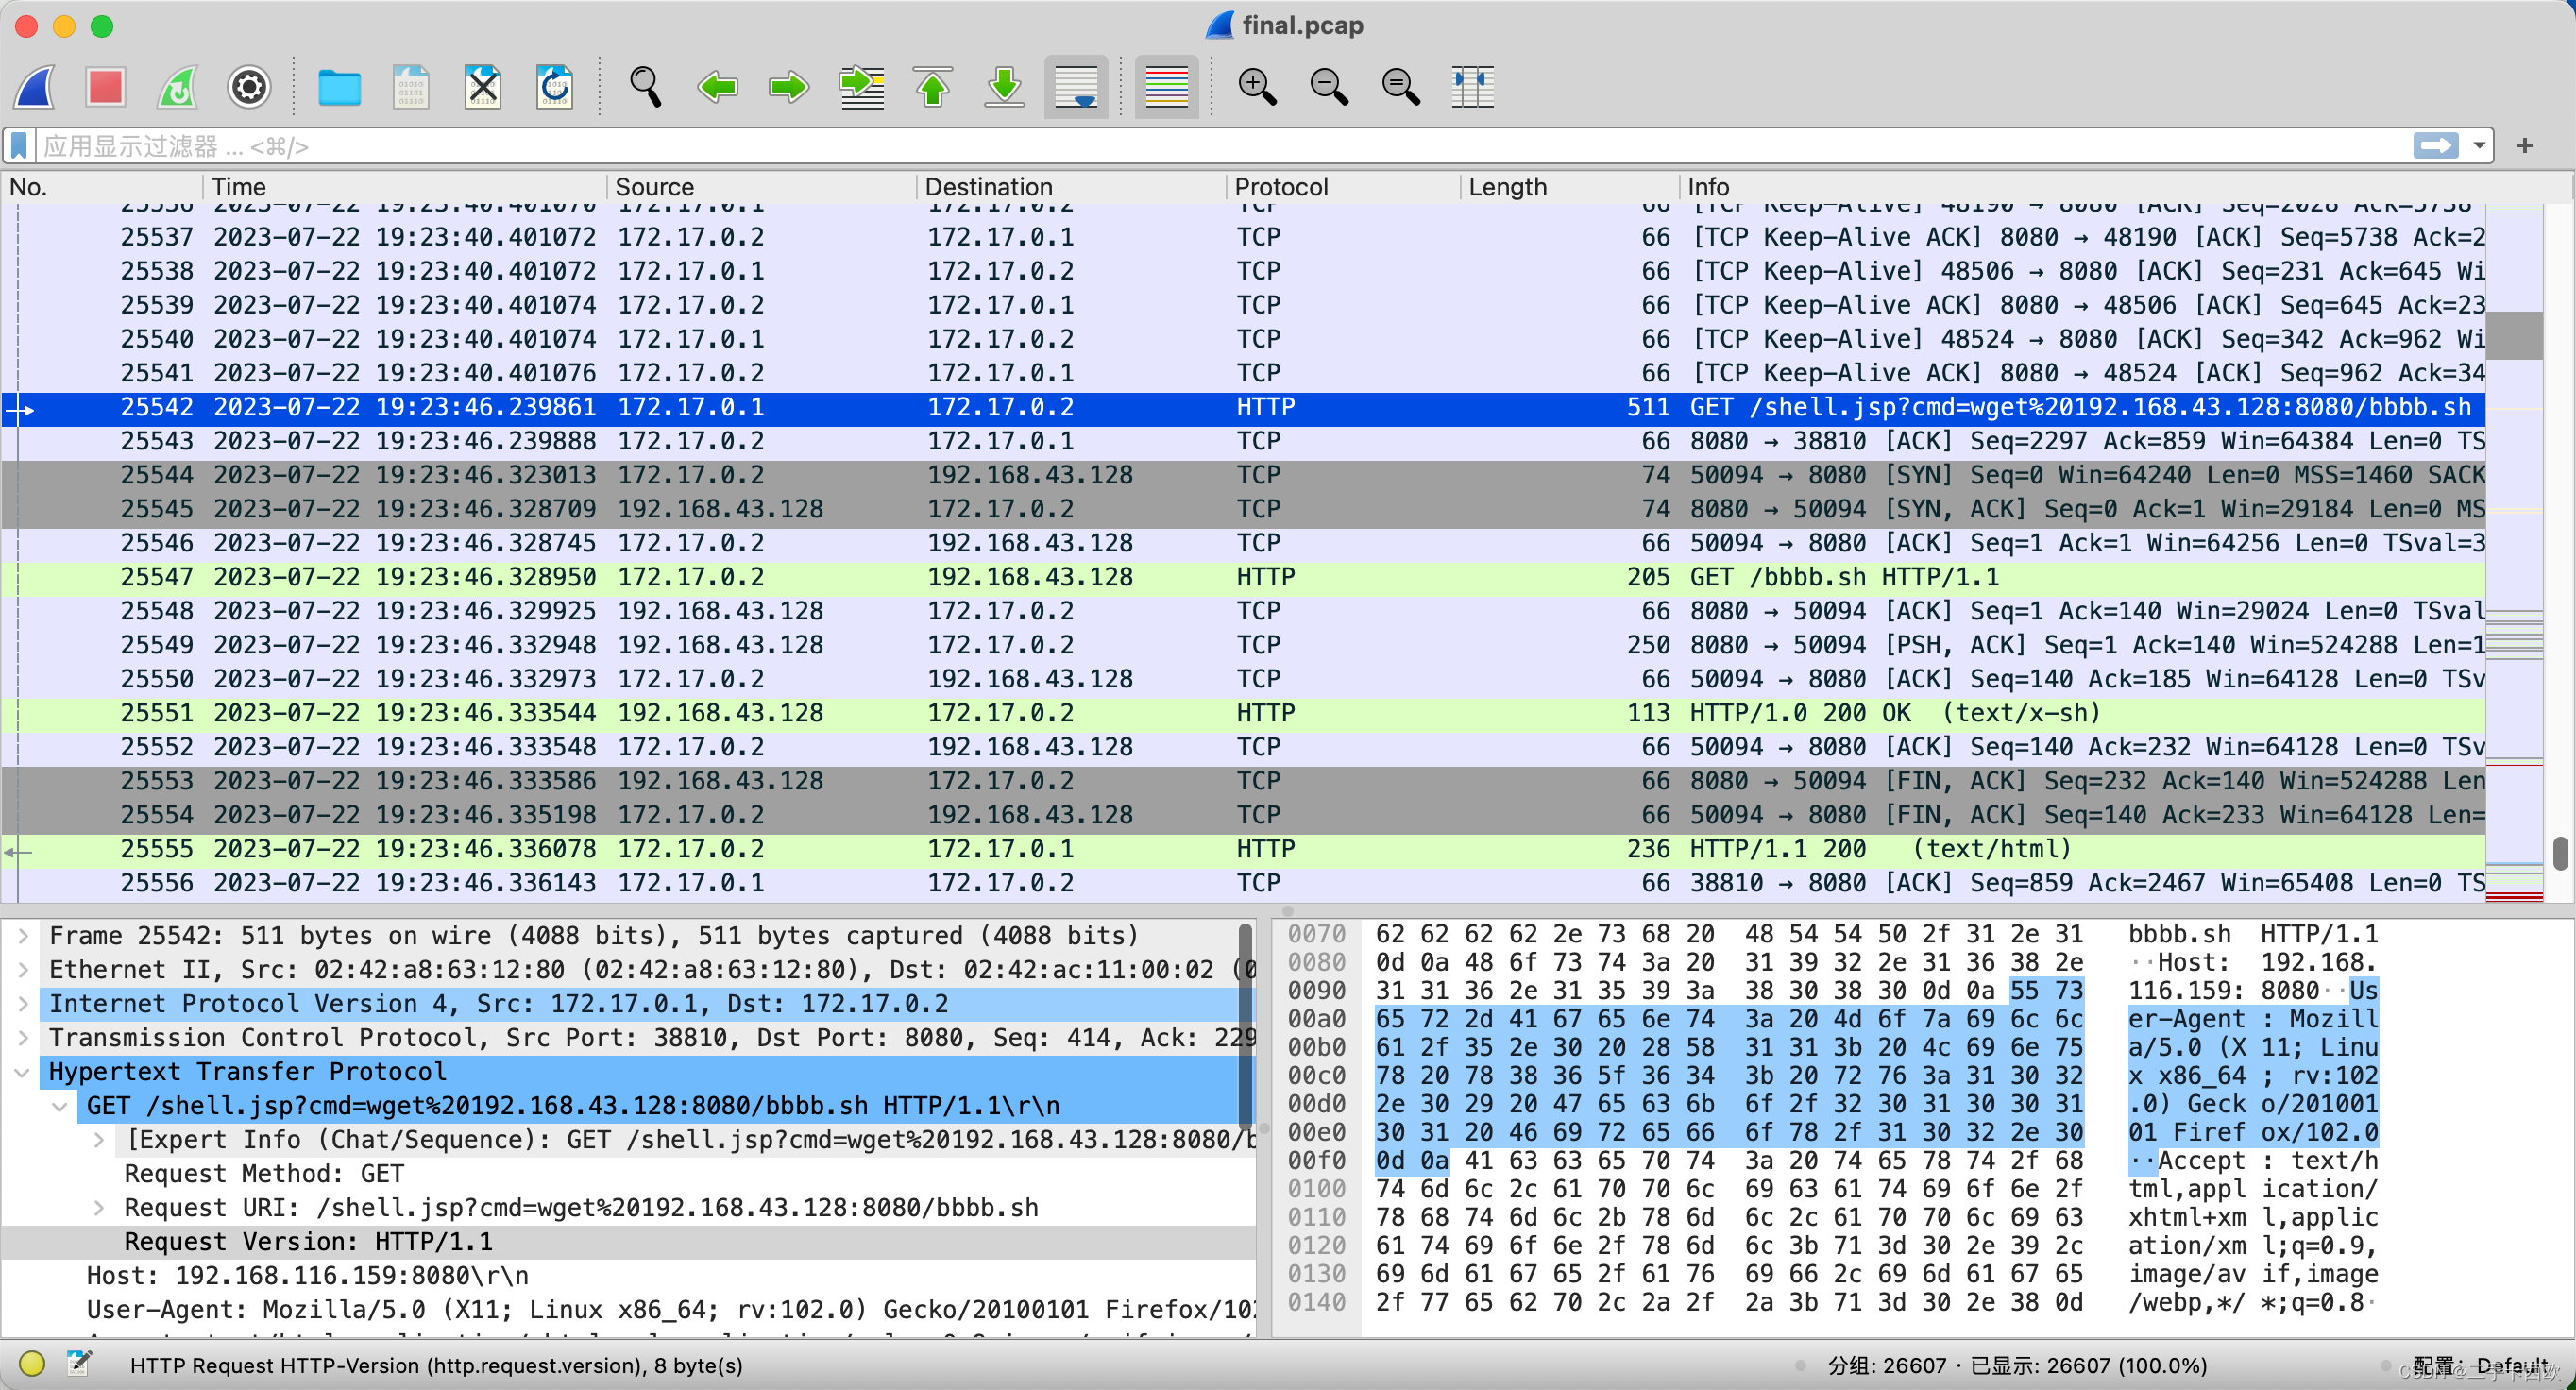Open the display filter history dropdown
The width and height of the screenshot is (2576, 1390).
click(2479, 146)
